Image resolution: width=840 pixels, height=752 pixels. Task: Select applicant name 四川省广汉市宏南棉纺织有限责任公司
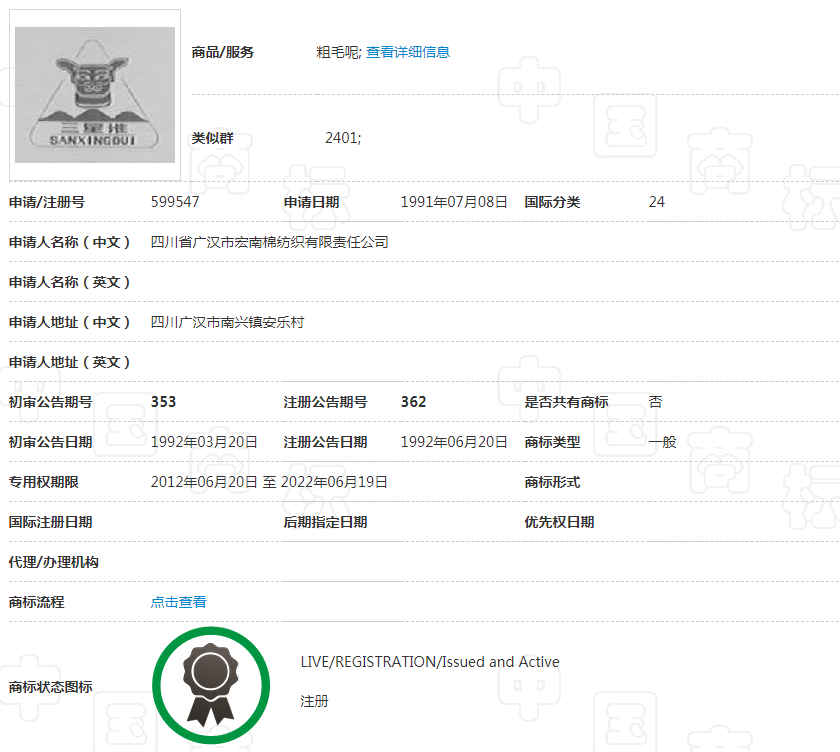pyautogui.click(x=269, y=242)
